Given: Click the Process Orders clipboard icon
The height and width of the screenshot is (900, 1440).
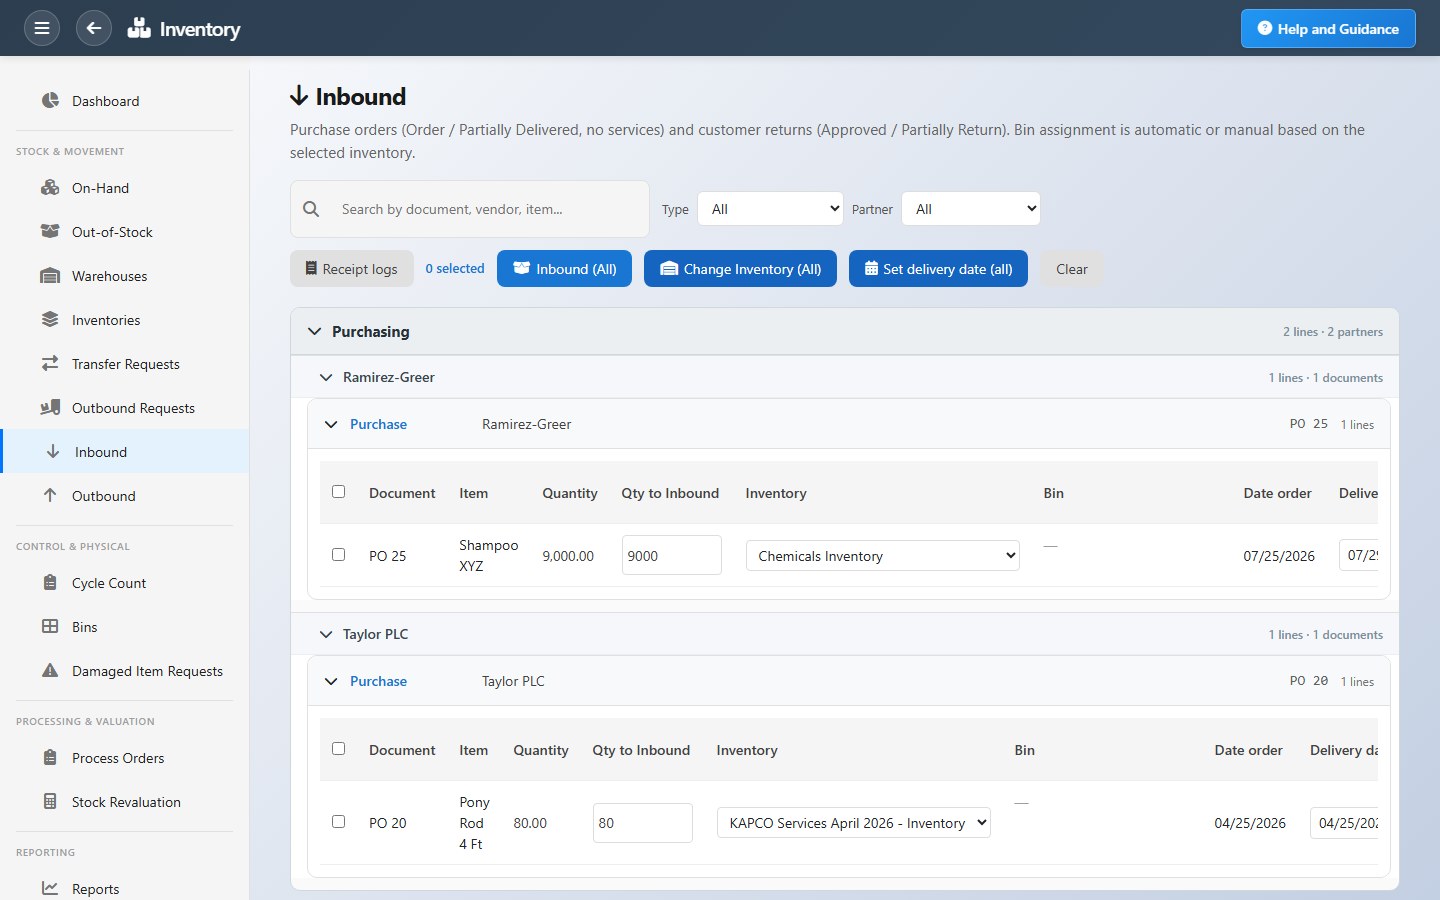Looking at the screenshot, I should point(50,757).
